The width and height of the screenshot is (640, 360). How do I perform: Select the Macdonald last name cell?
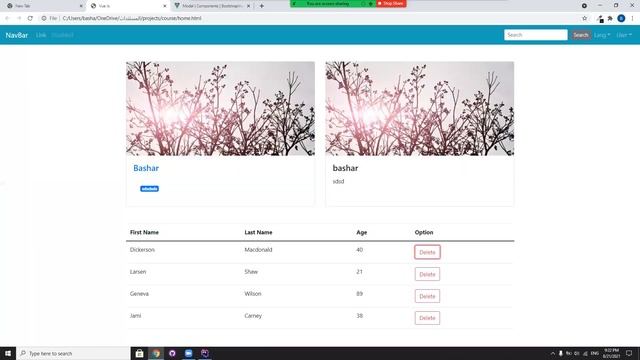click(x=258, y=250)
